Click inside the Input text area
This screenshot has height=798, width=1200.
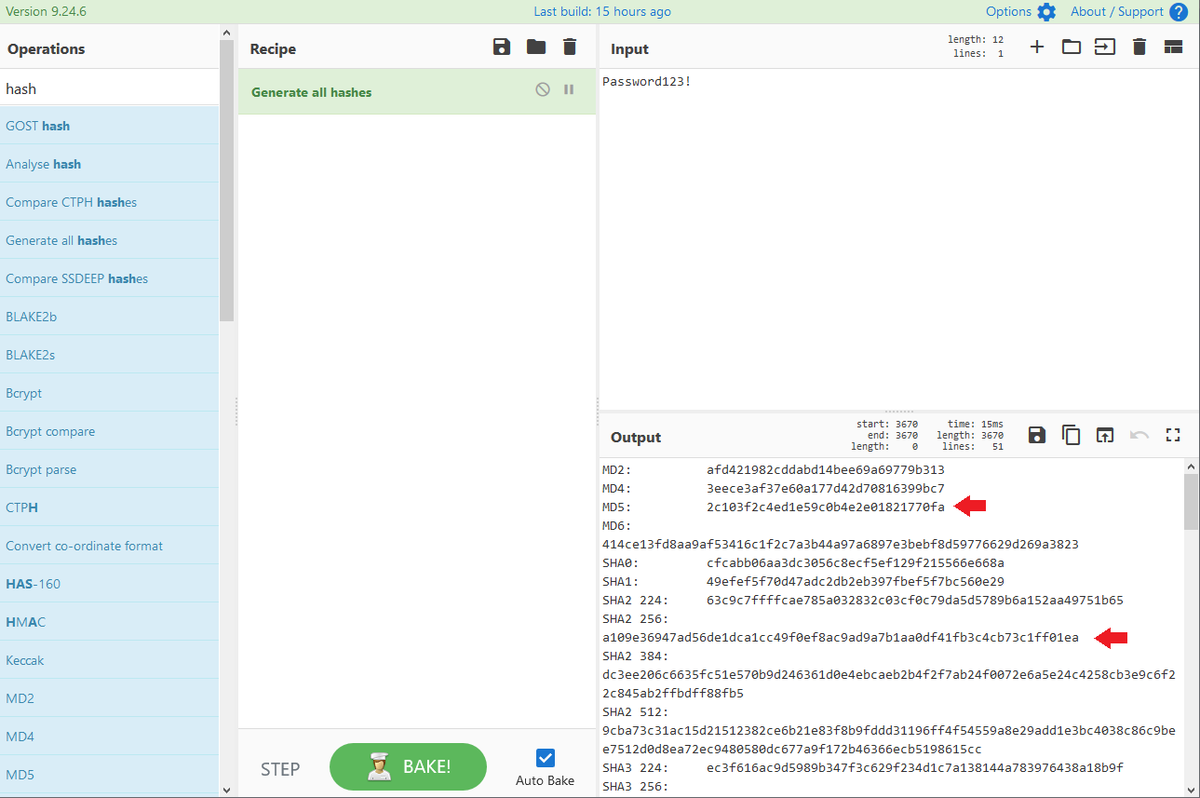898,240
